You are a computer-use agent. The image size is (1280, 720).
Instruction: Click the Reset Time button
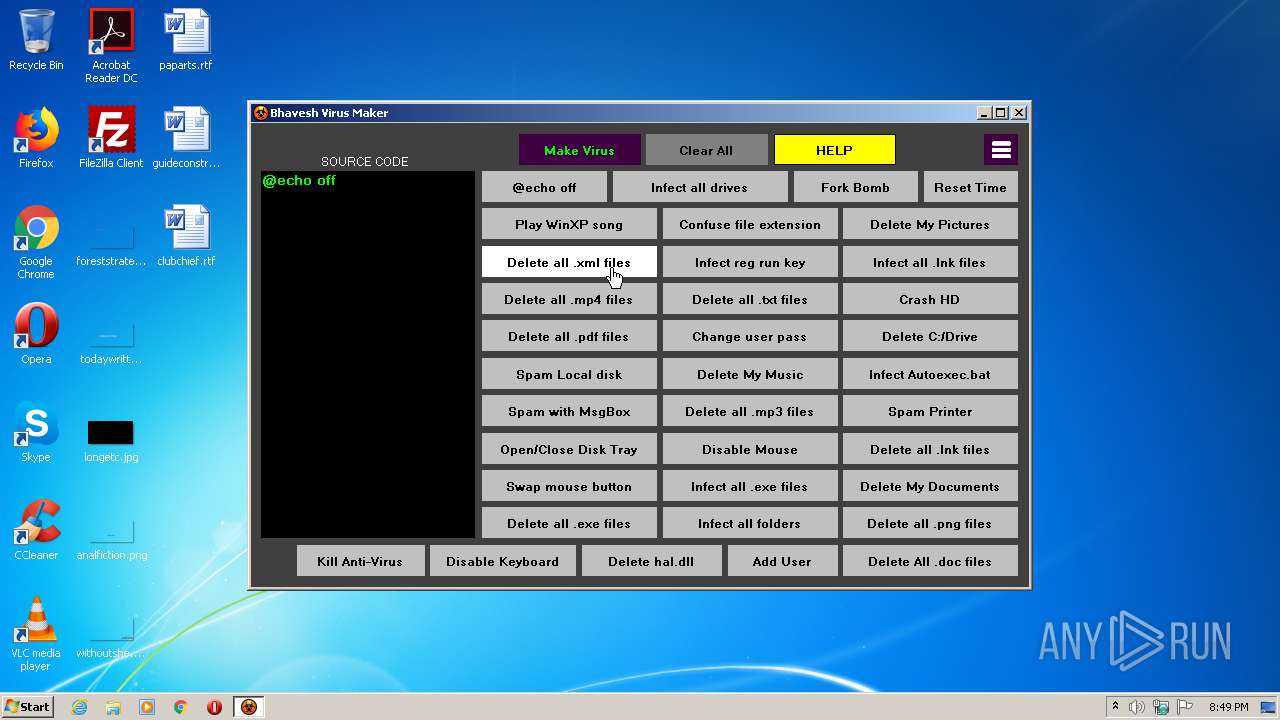click(x=970, y=187)
